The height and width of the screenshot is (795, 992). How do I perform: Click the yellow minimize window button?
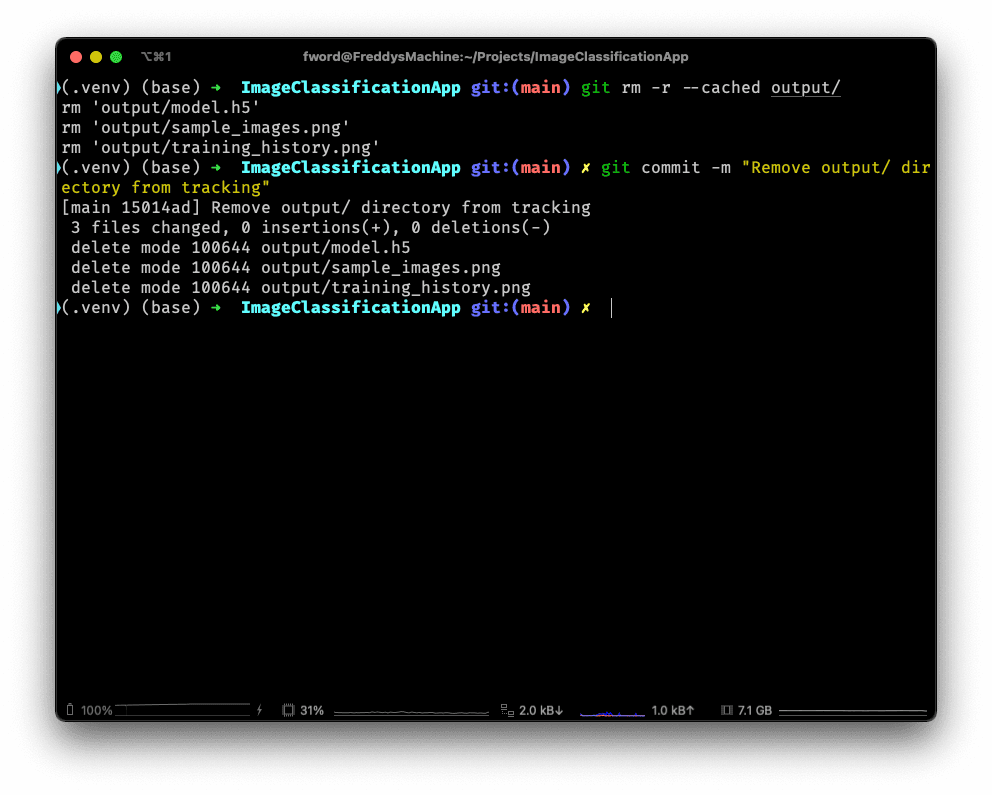click(96, 57)
